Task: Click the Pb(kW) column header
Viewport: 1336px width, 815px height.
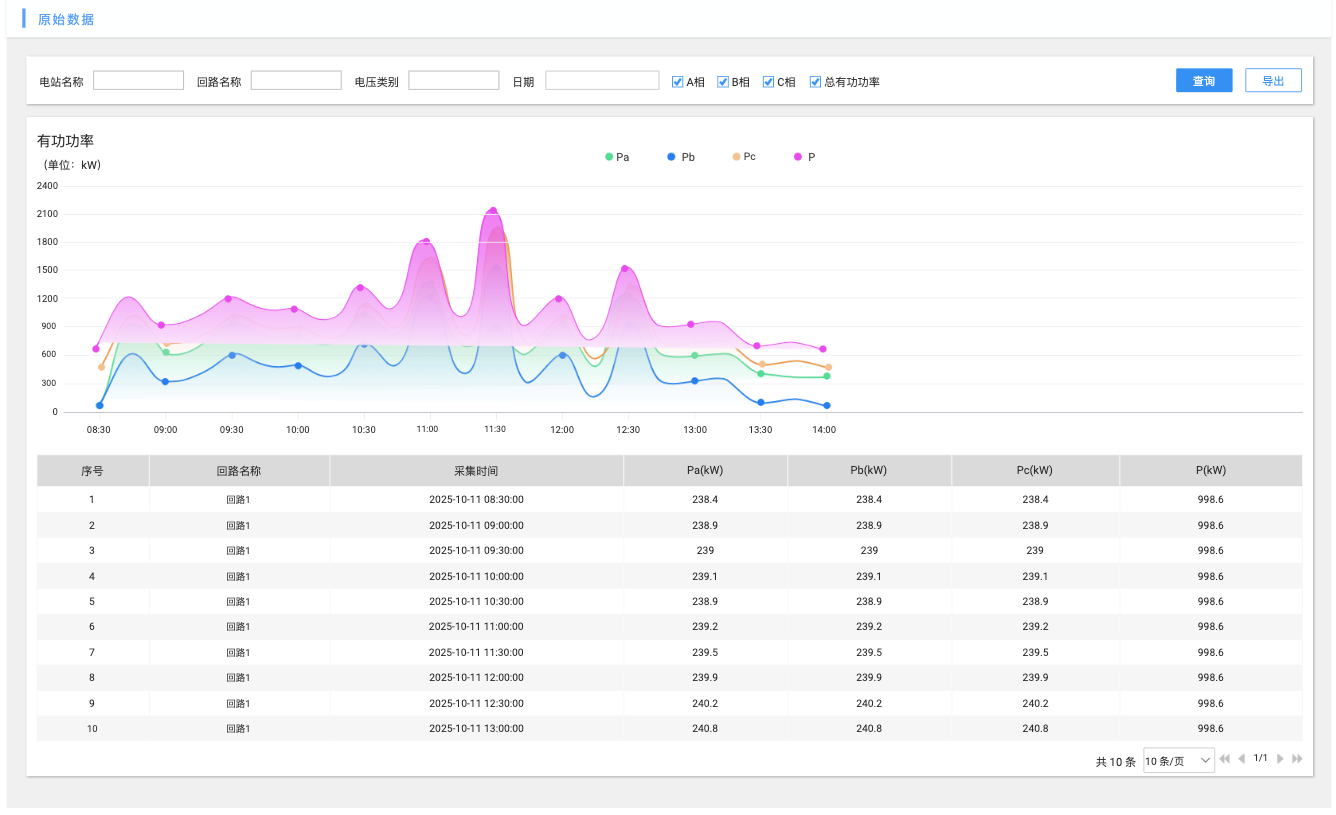Action: (x=869, y=471)
